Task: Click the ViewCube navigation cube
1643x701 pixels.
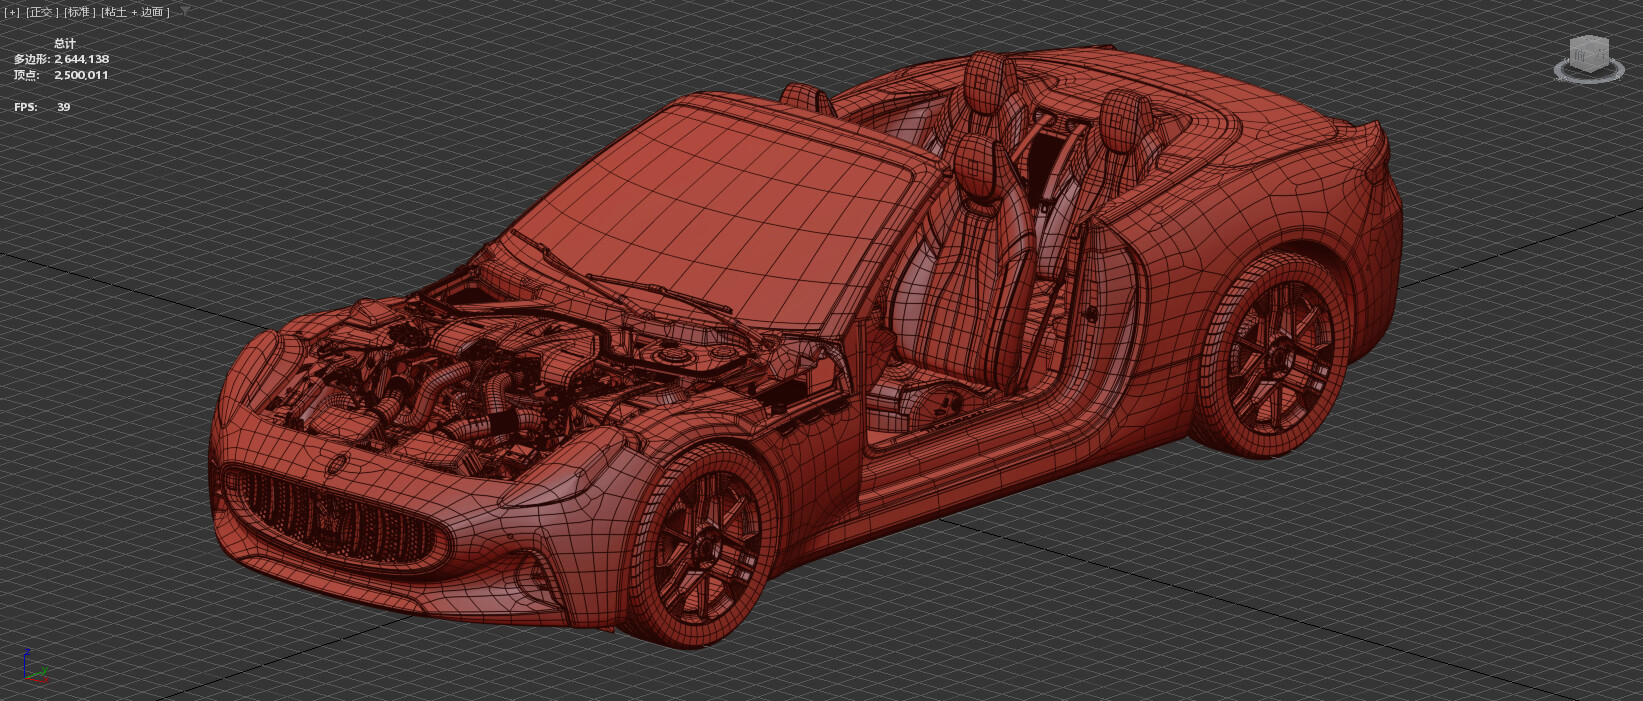Action: coord(1588,52)
